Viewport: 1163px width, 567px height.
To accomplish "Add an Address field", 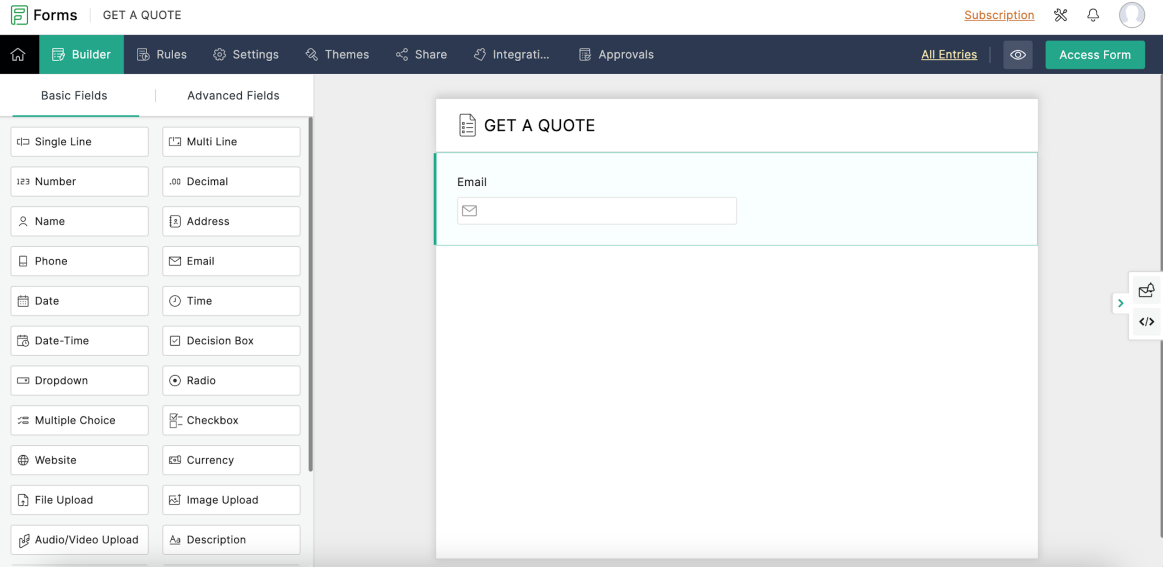I will pos(231,221).
